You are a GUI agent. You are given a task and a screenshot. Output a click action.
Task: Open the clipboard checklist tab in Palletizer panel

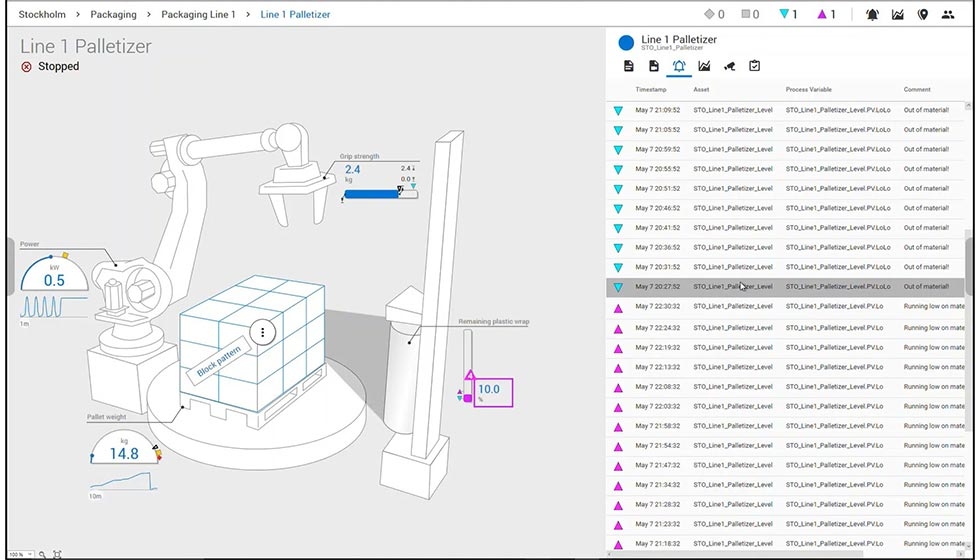[x=754, y=66]
